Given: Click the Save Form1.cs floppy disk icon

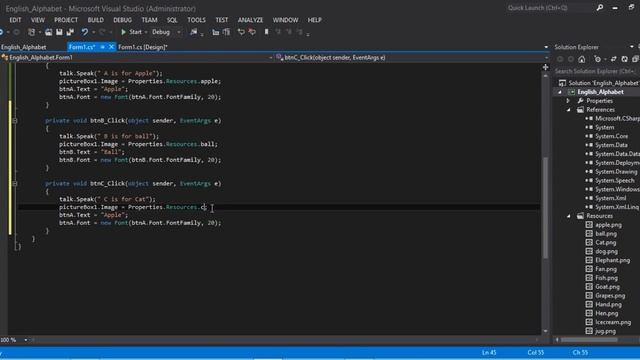Looking at the screenshot, I should pos(59,32).
